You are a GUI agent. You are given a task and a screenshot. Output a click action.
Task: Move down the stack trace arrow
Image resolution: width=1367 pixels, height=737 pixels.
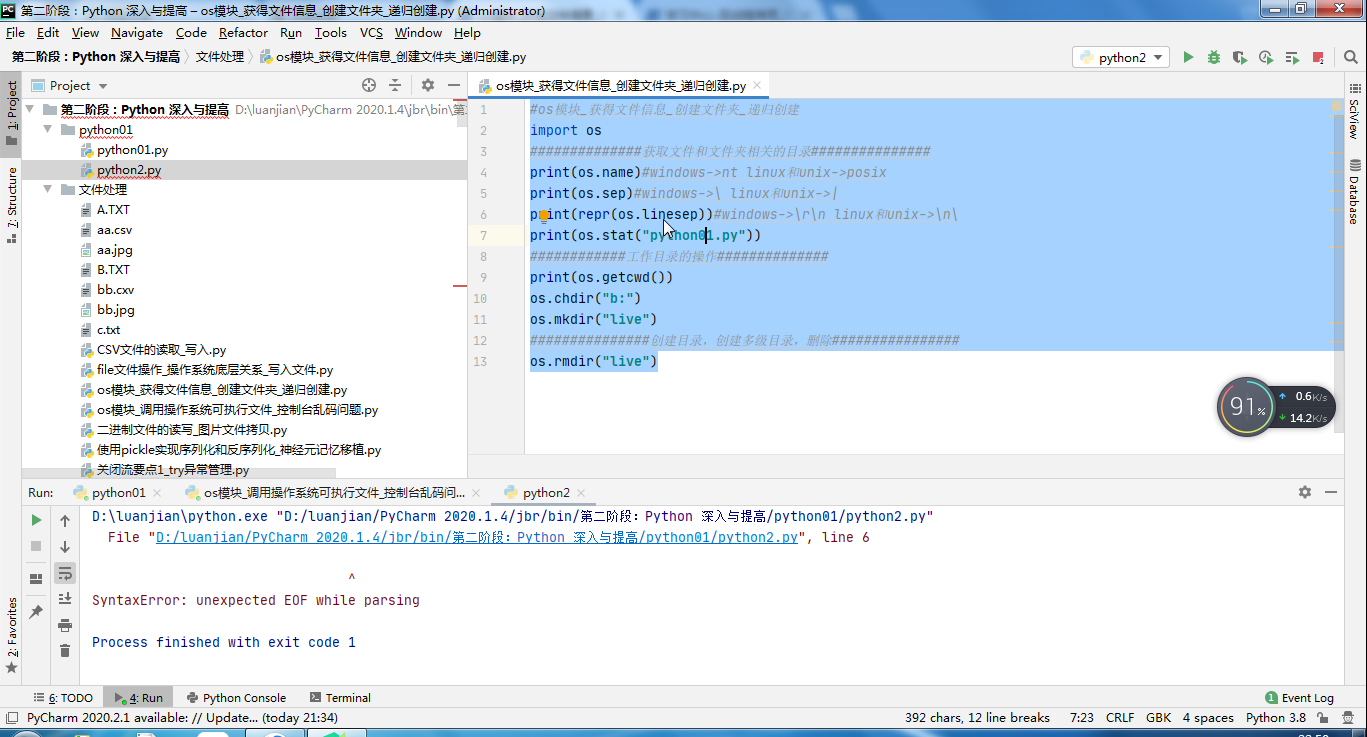point(65,547)
